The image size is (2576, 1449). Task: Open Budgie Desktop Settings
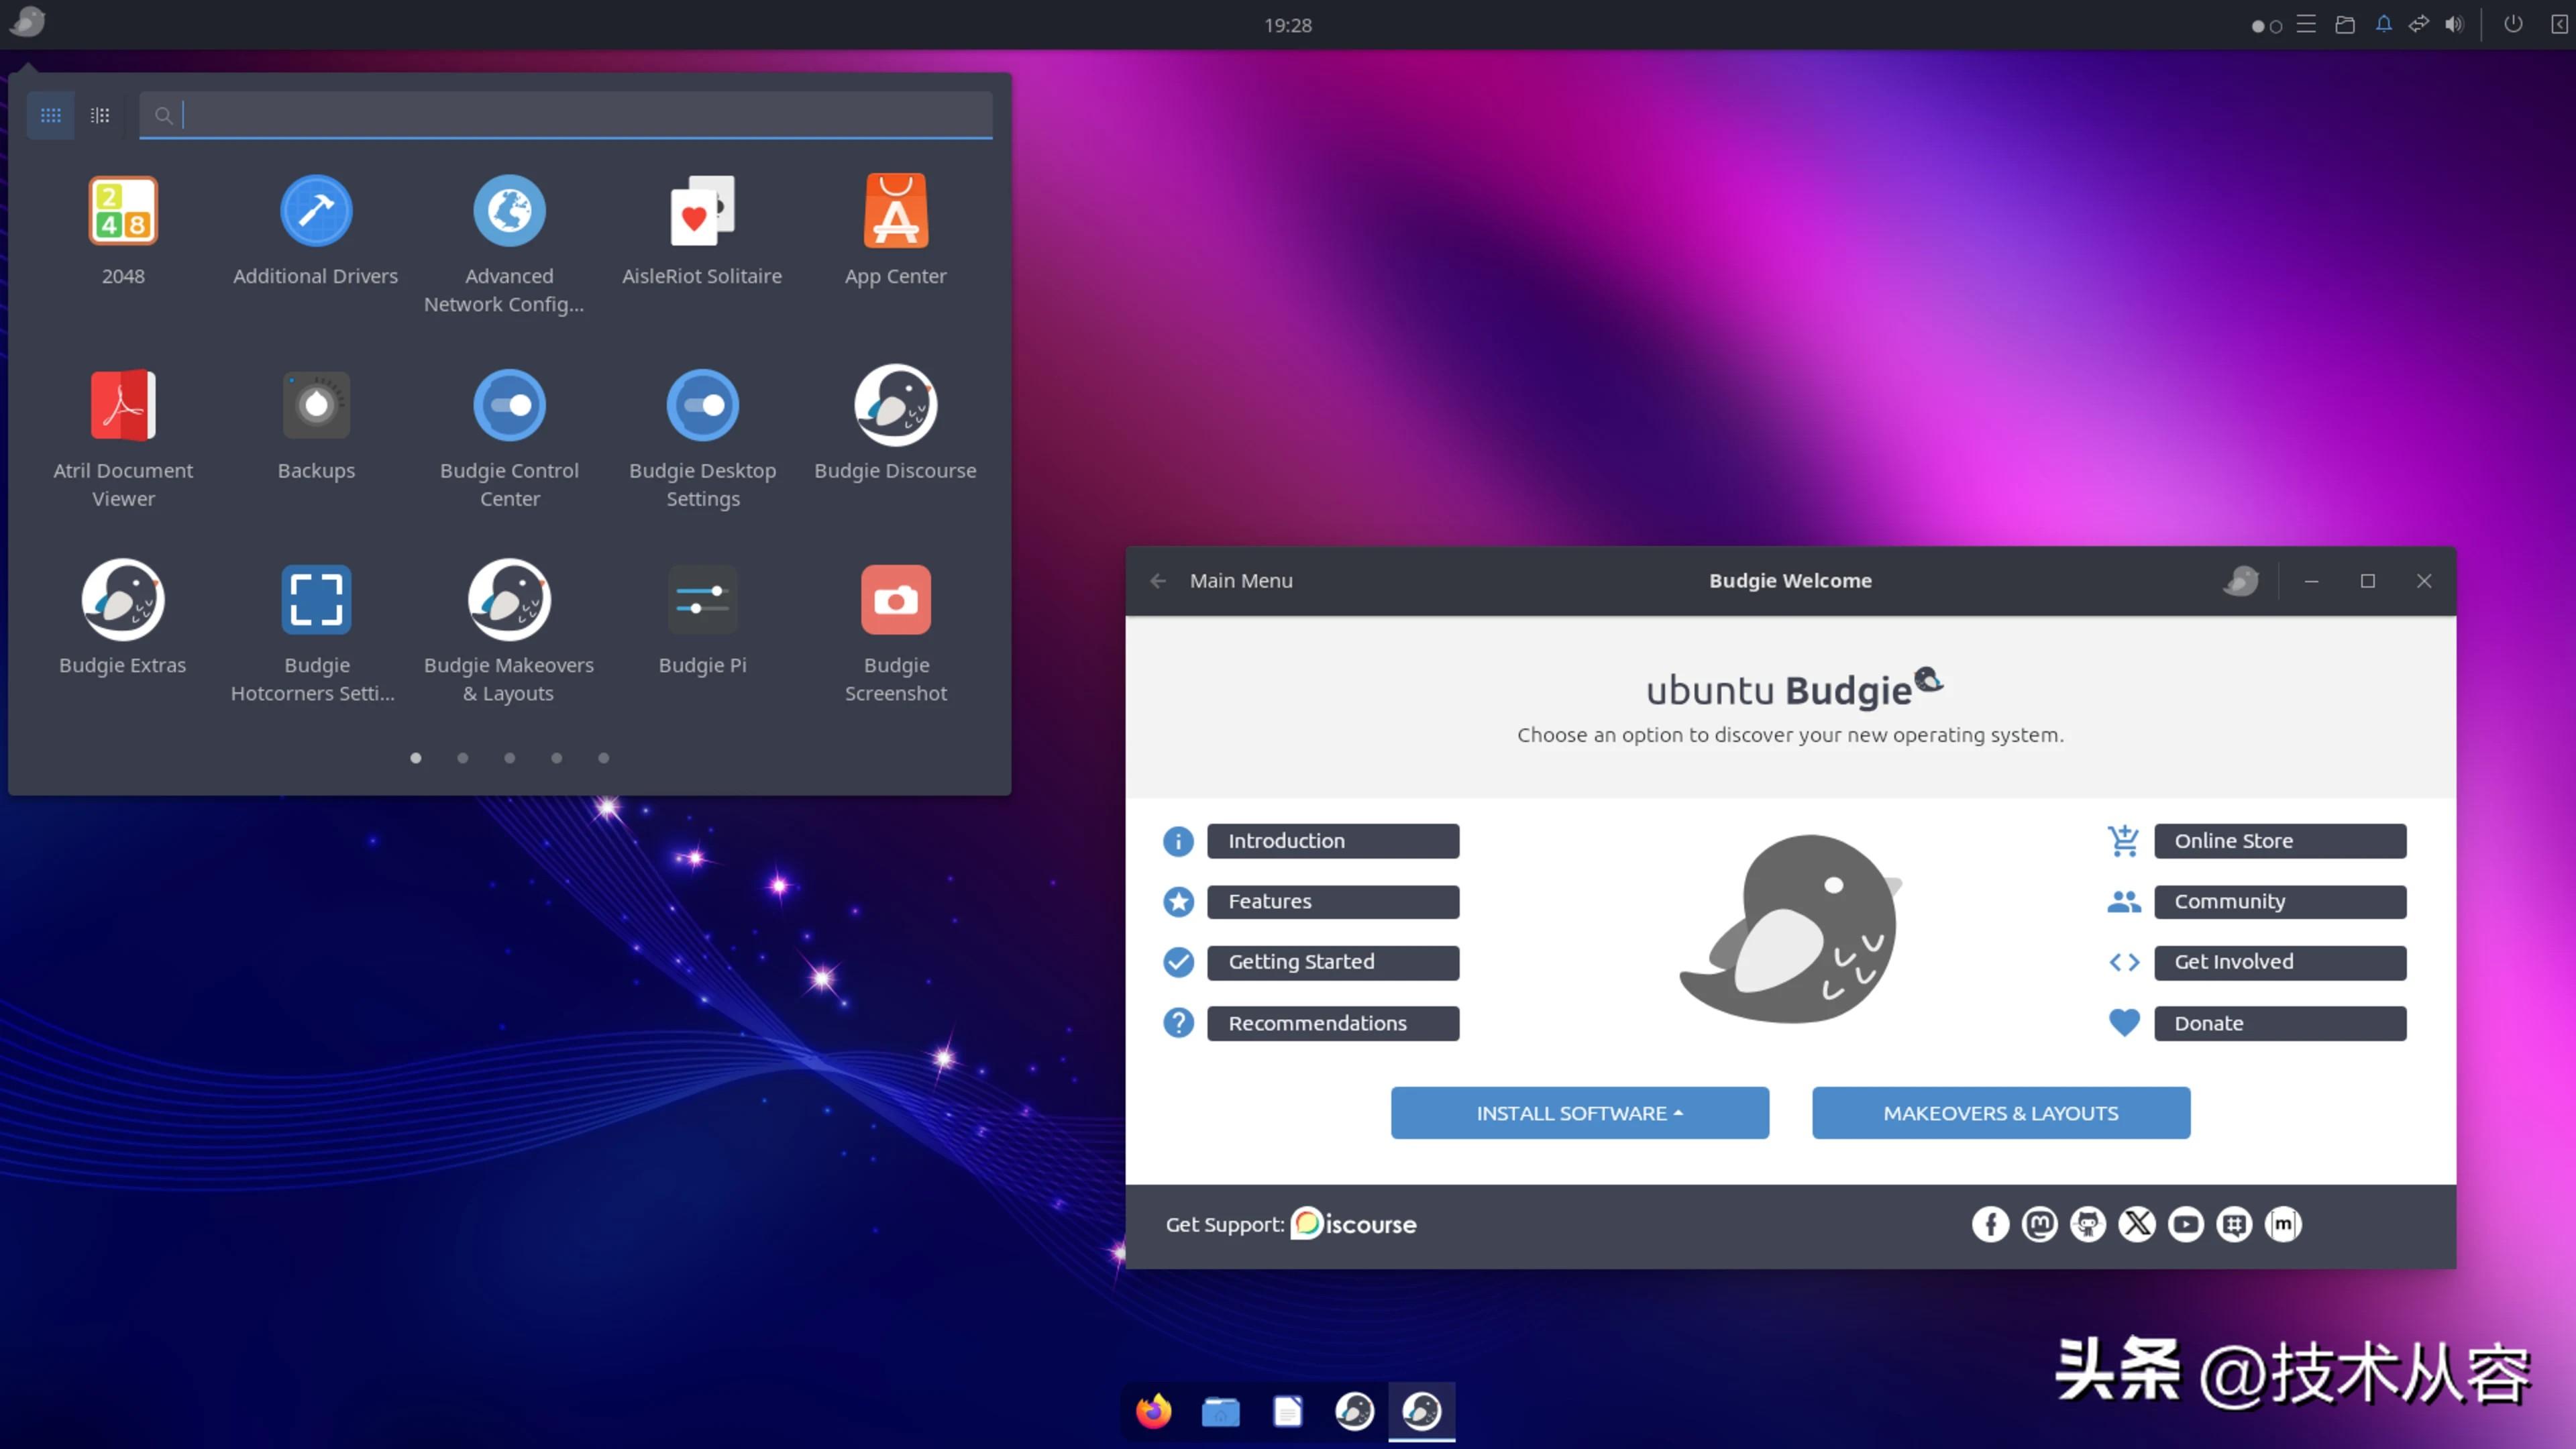(x=702, y=440)
